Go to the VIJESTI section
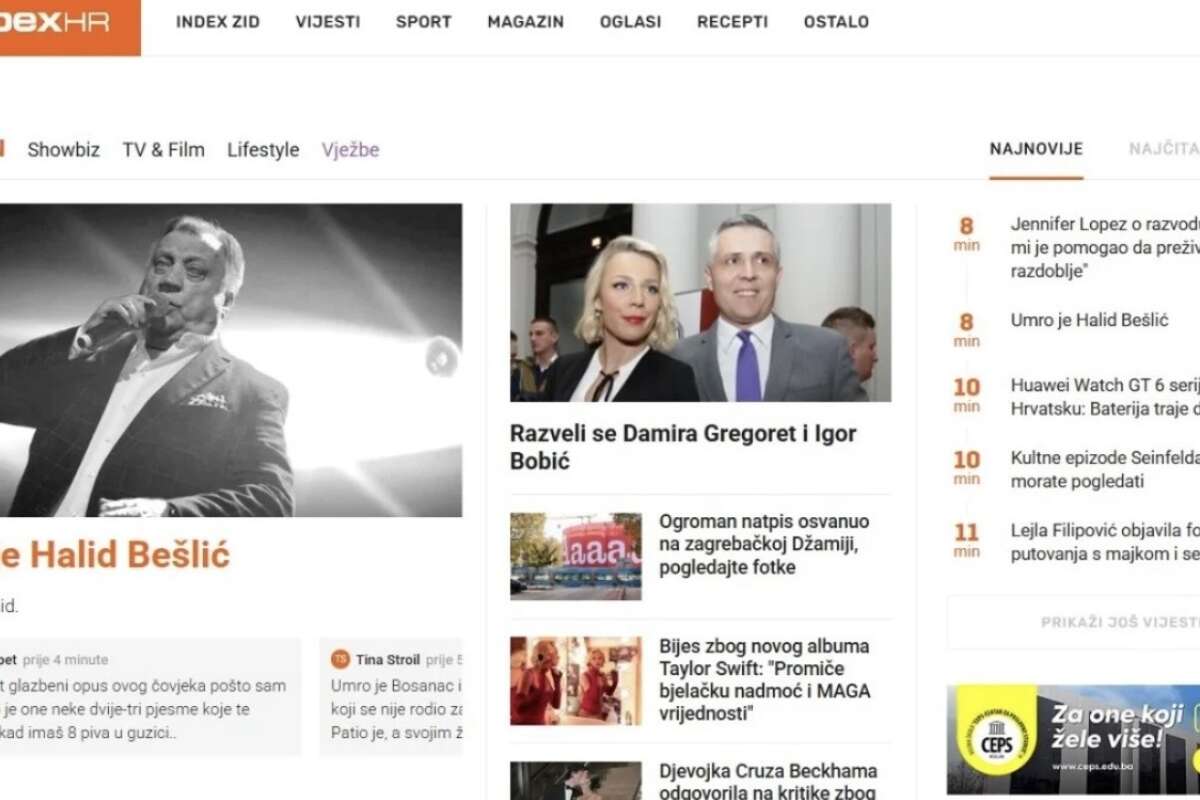 pyautogui.click(x=328, y=22)
